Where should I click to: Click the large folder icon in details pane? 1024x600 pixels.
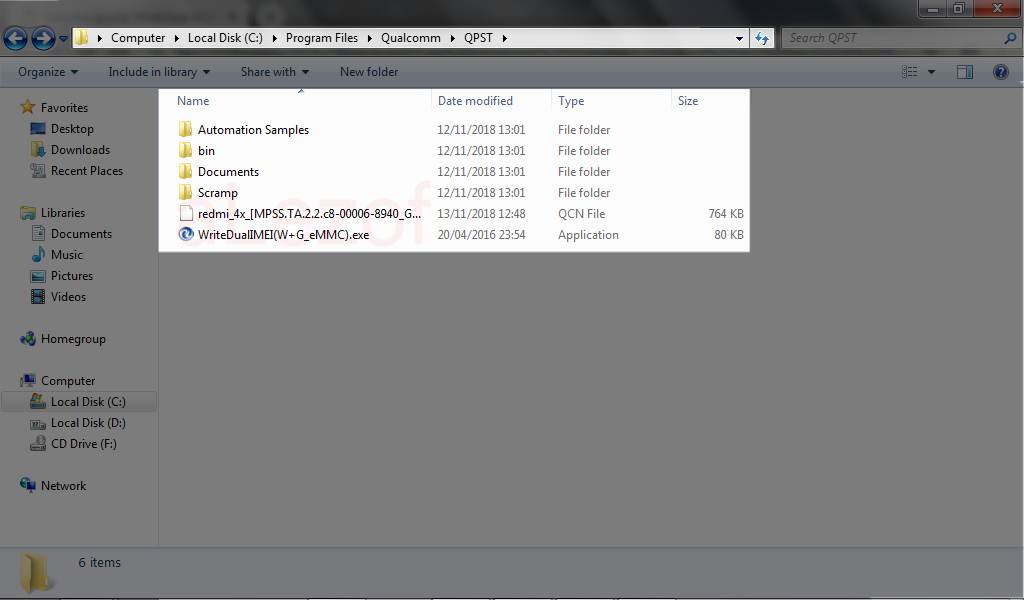tap(35, 573)
